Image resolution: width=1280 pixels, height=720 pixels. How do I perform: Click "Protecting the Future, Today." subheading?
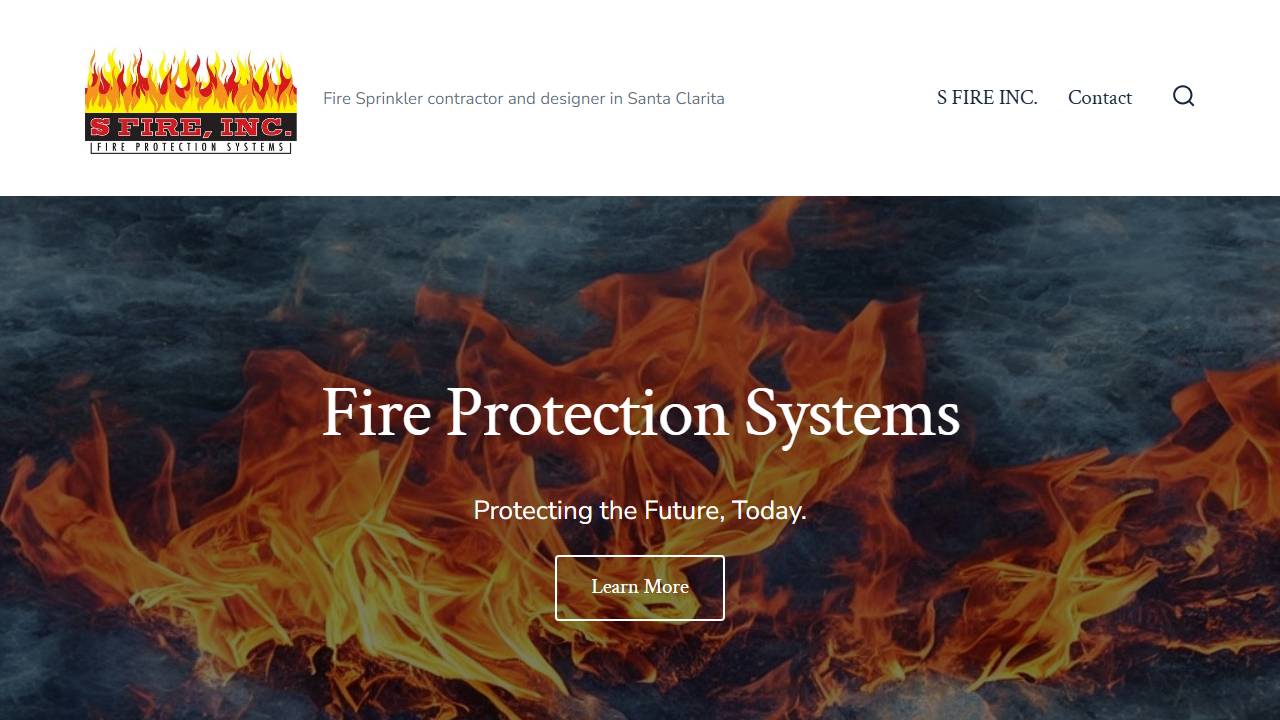[x=640, y=510]
